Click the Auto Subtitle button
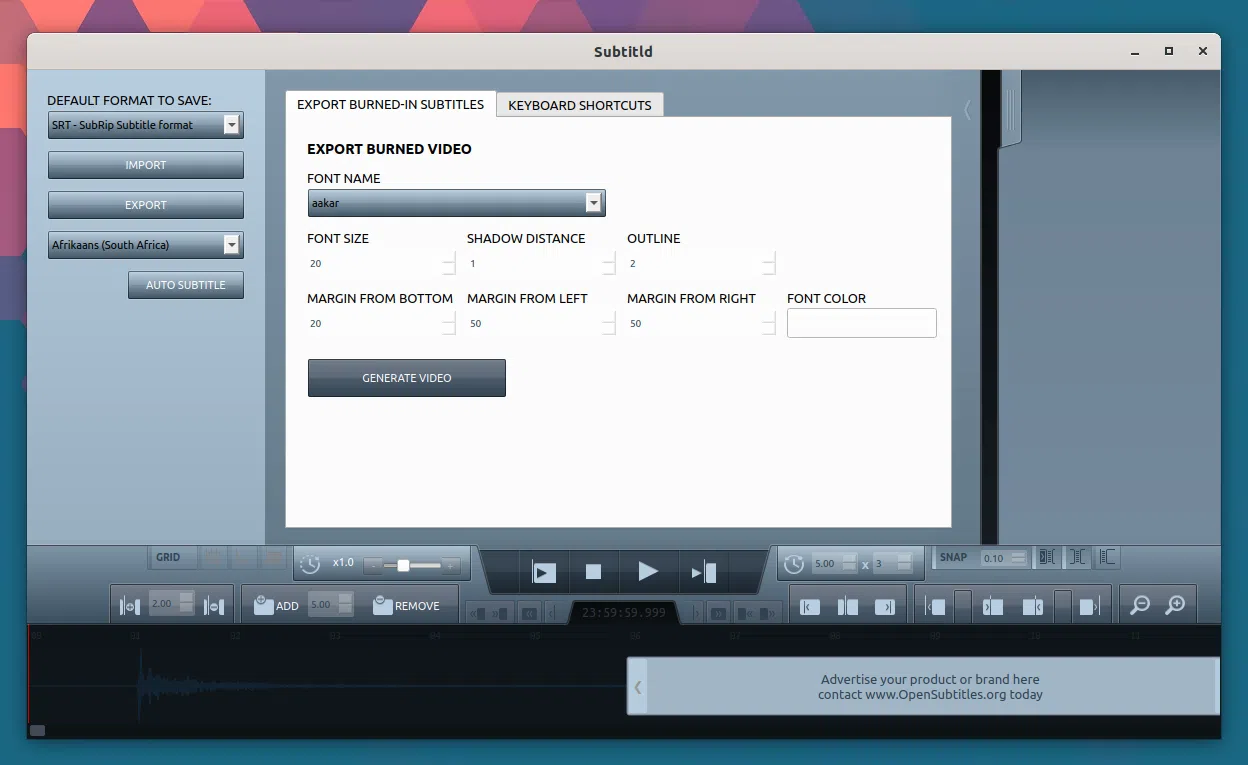 point(185,285)
